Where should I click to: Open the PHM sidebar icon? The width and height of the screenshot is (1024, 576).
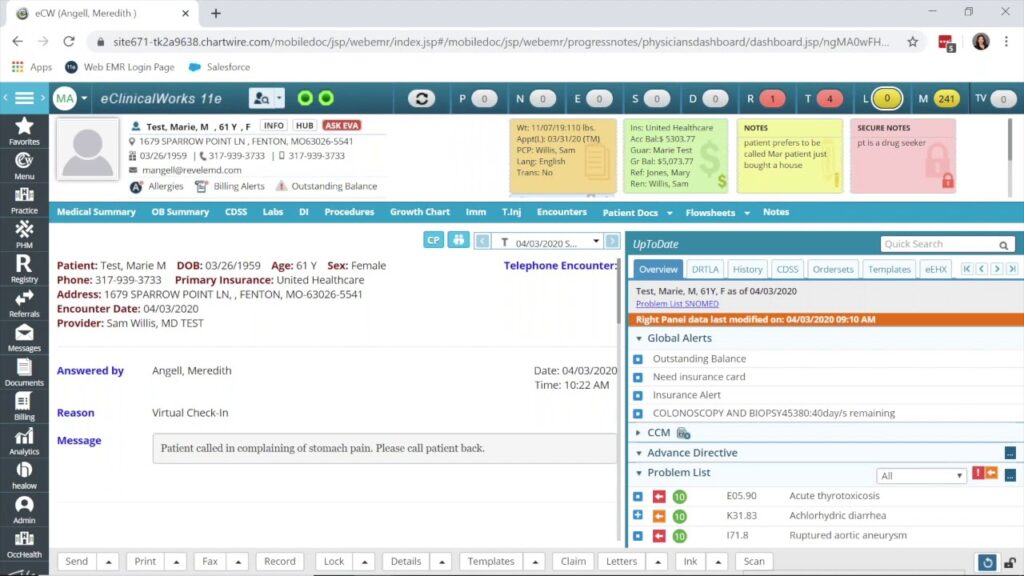(x=24, y=234)
